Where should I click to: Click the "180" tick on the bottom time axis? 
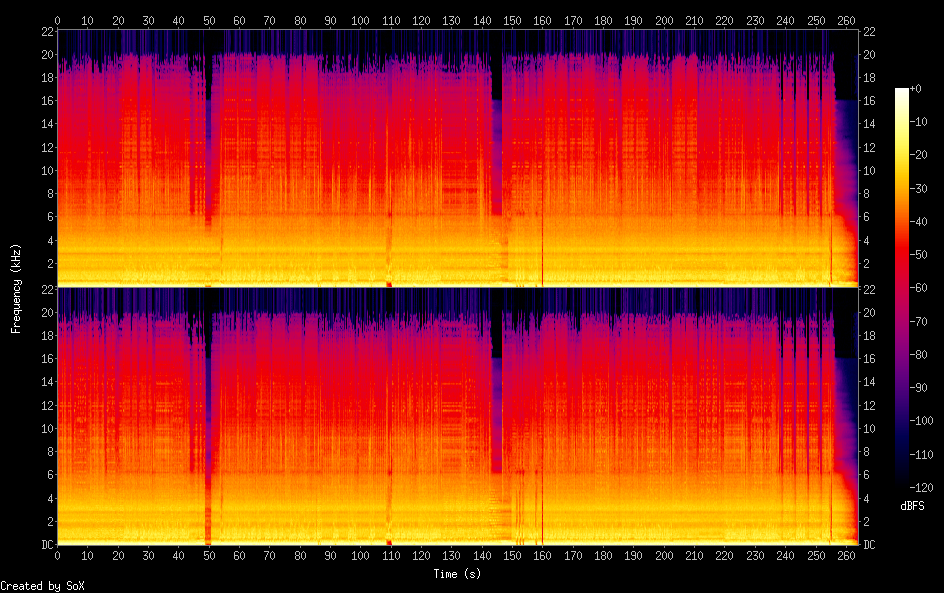(x=603, y=556)
